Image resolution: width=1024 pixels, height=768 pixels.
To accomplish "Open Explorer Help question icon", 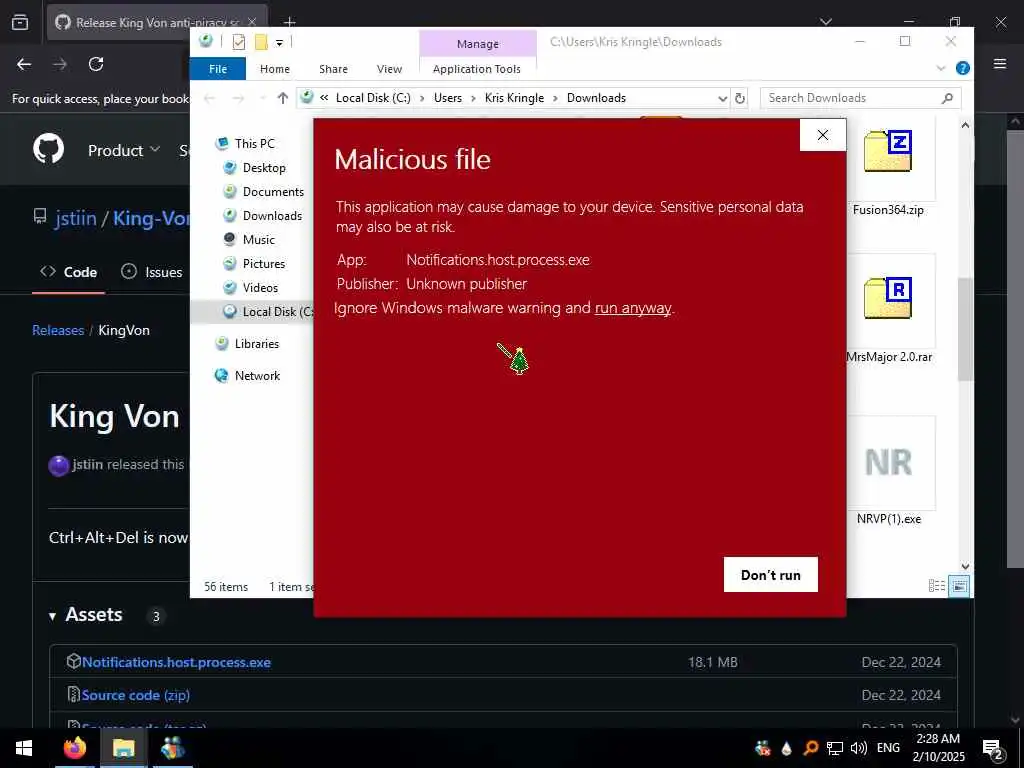I will coord(963,68).
